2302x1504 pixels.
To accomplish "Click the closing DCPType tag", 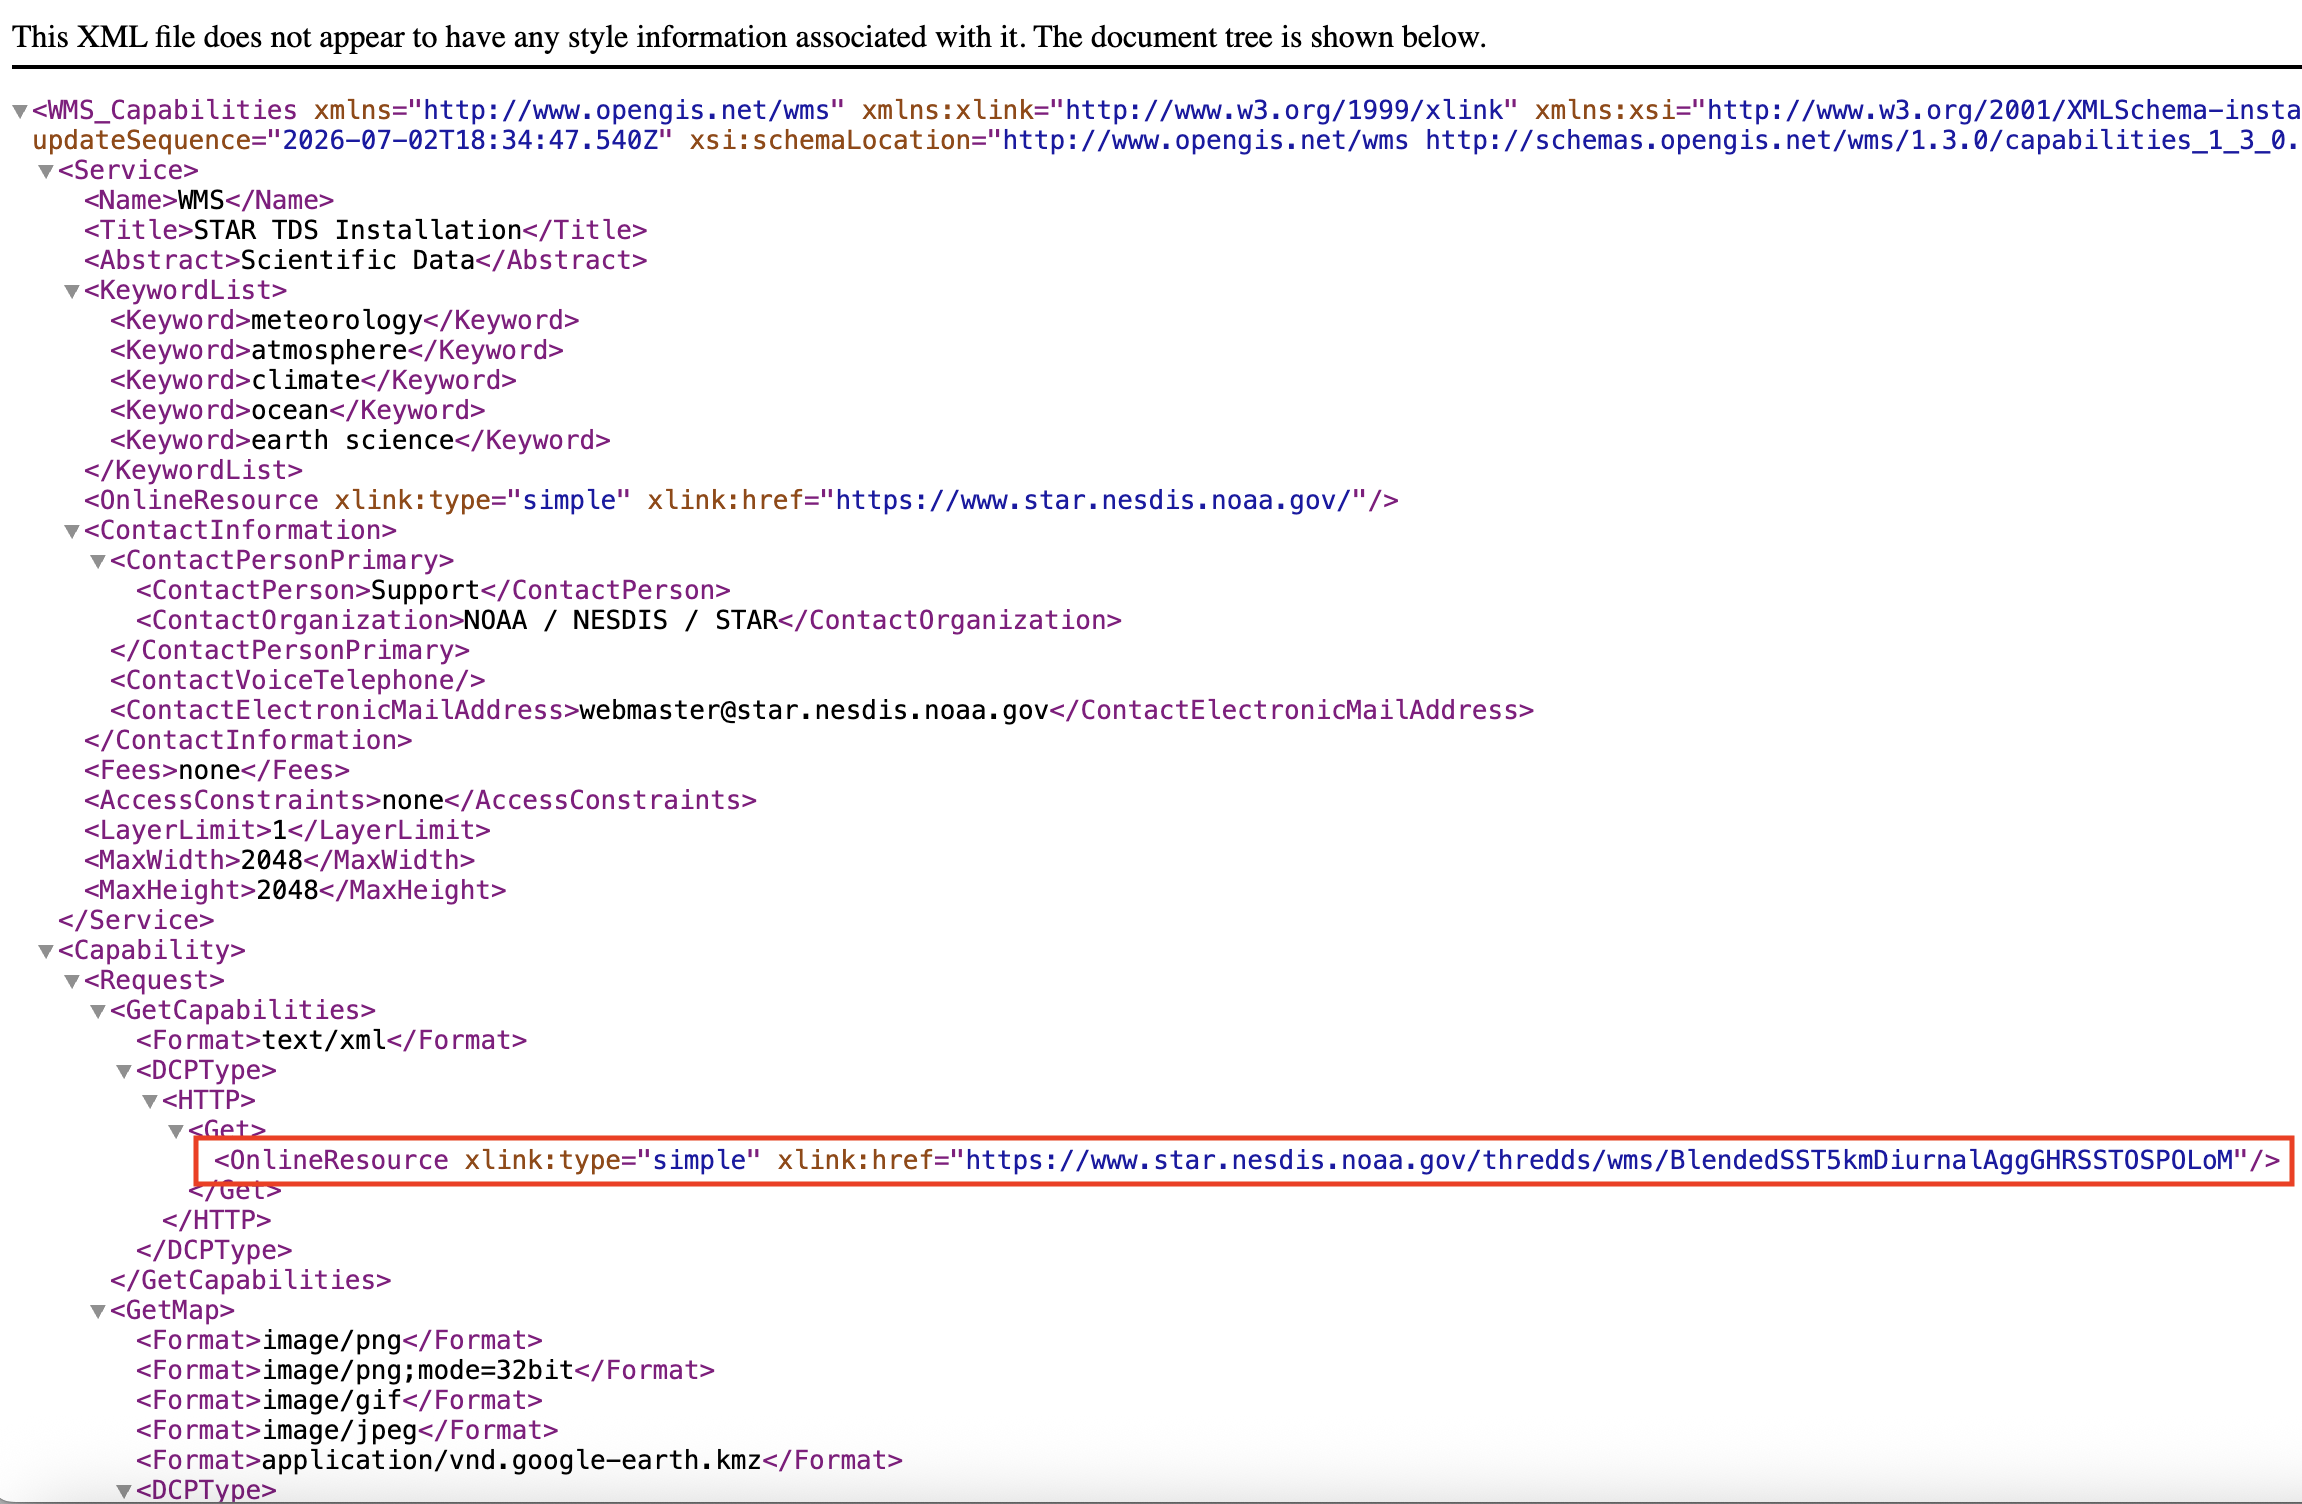I will (214, 1250).
